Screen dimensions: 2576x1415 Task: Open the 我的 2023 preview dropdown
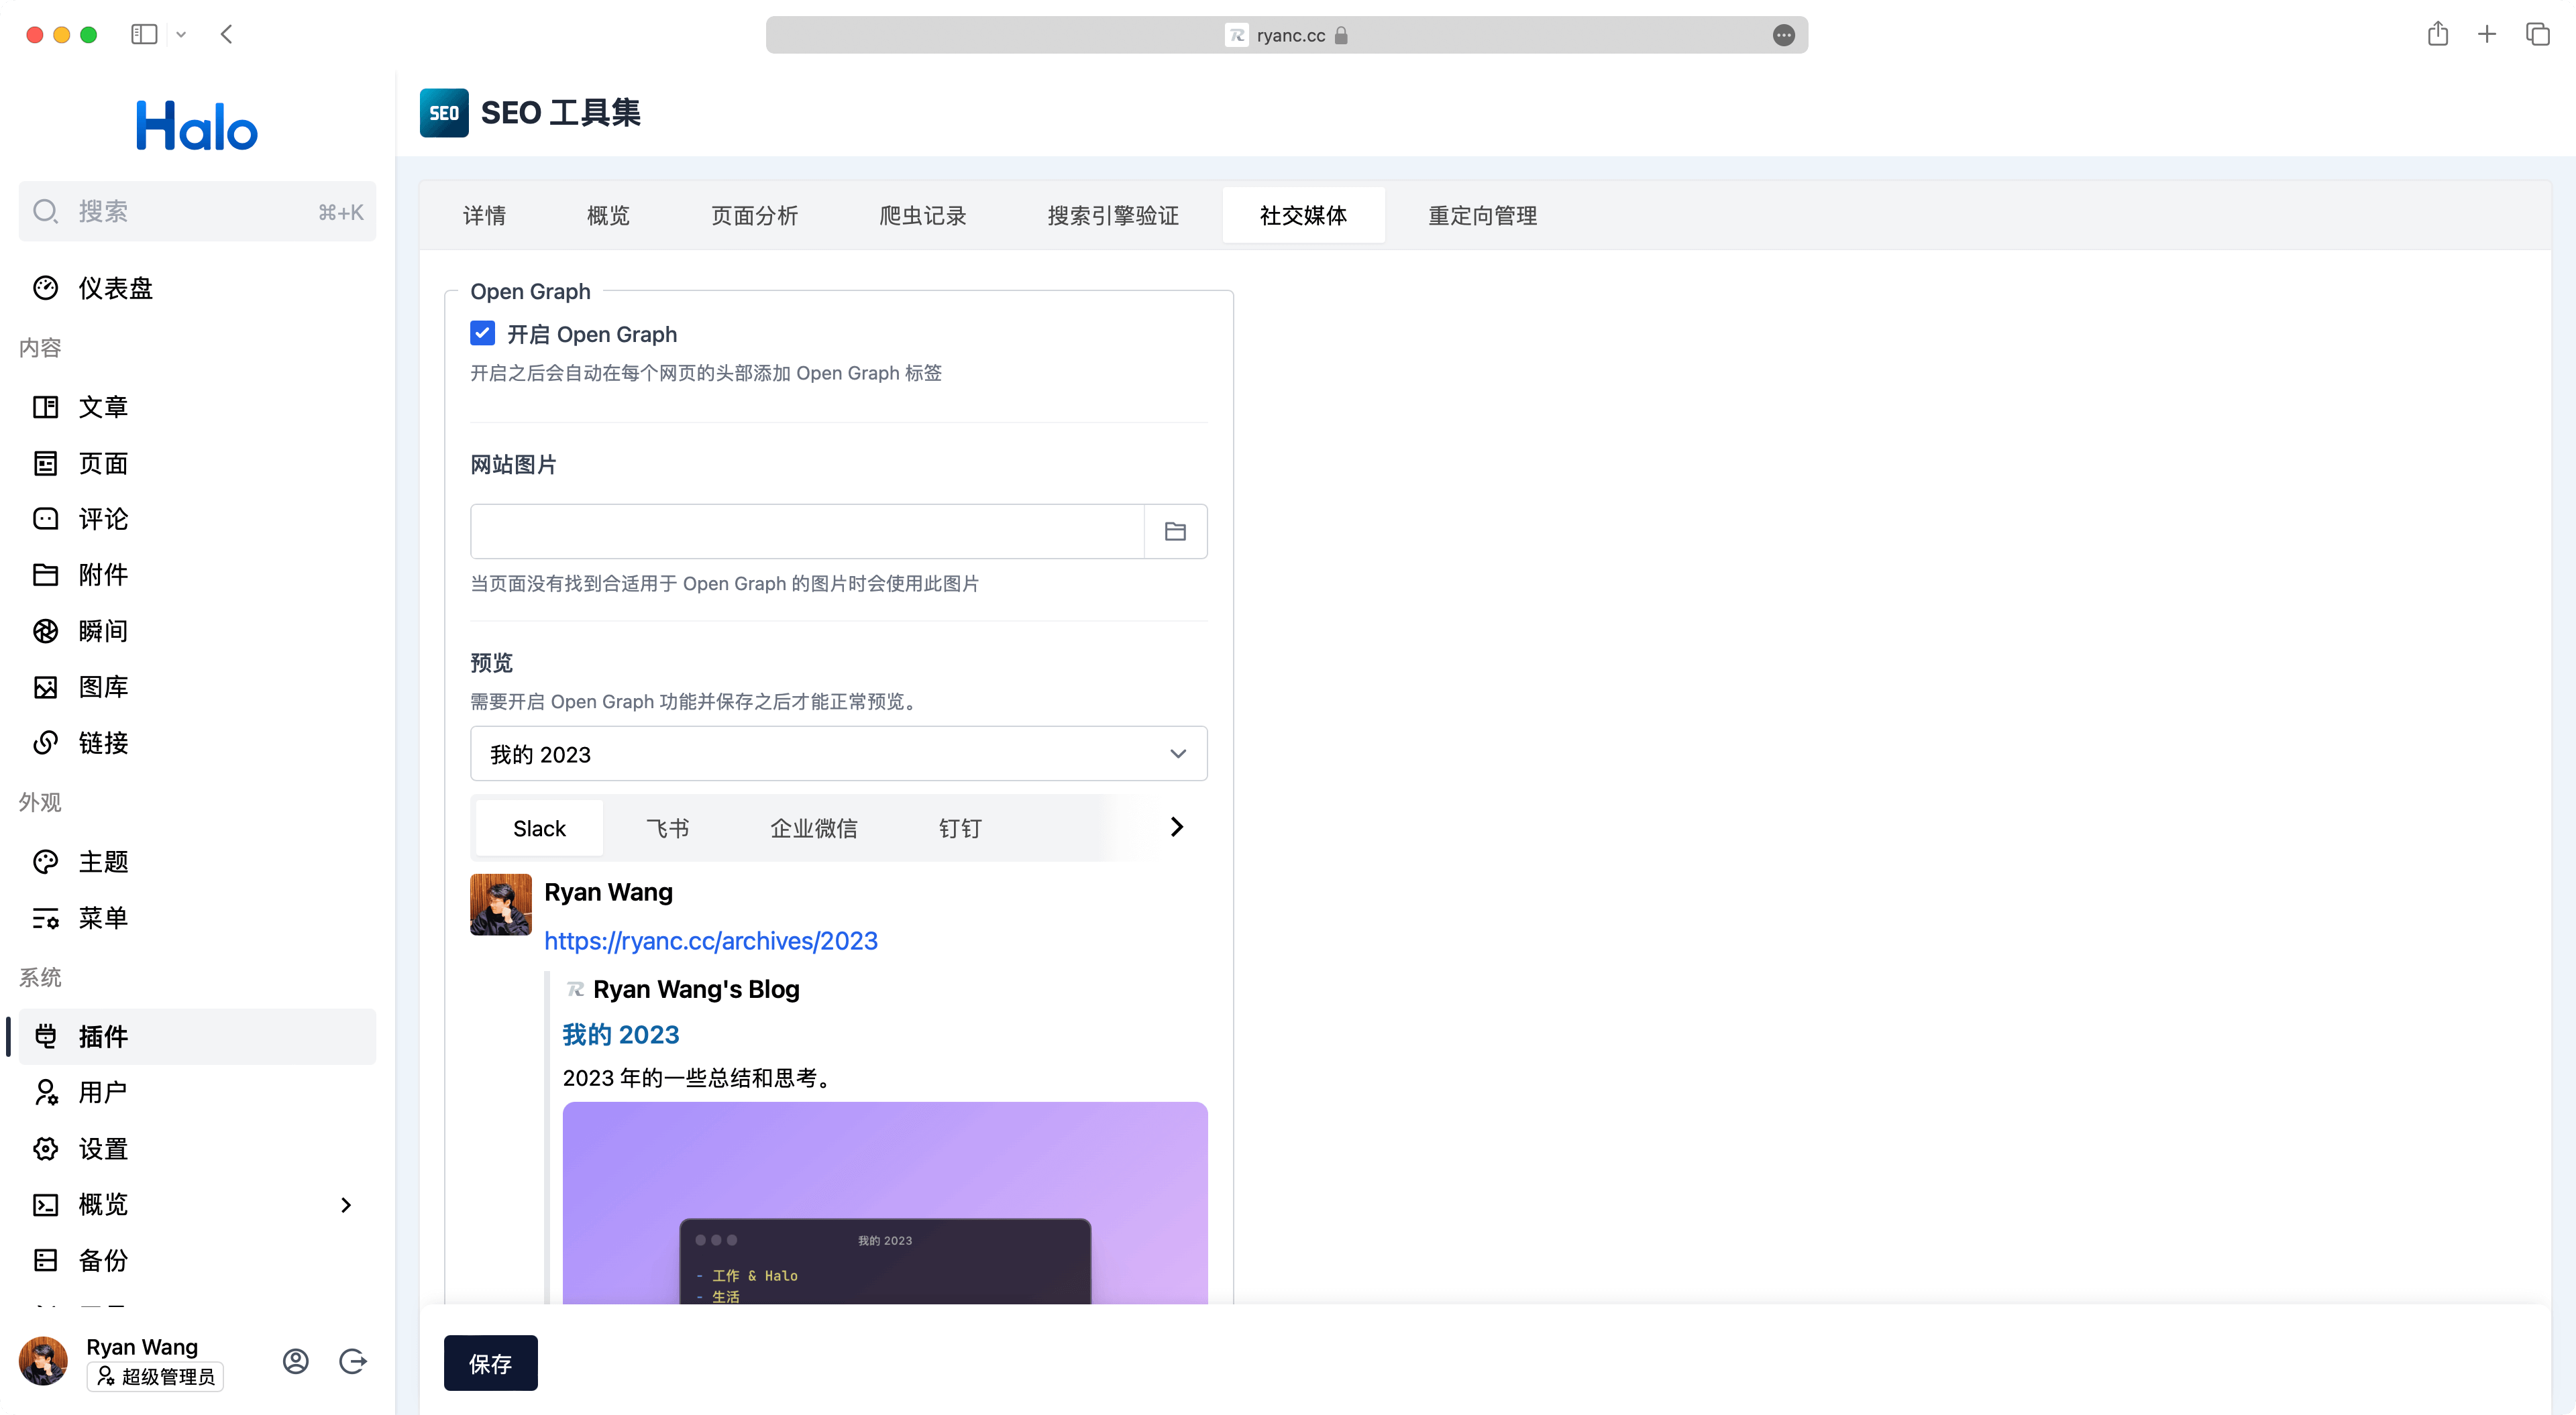pyautogui.click(x=838, y=754)
